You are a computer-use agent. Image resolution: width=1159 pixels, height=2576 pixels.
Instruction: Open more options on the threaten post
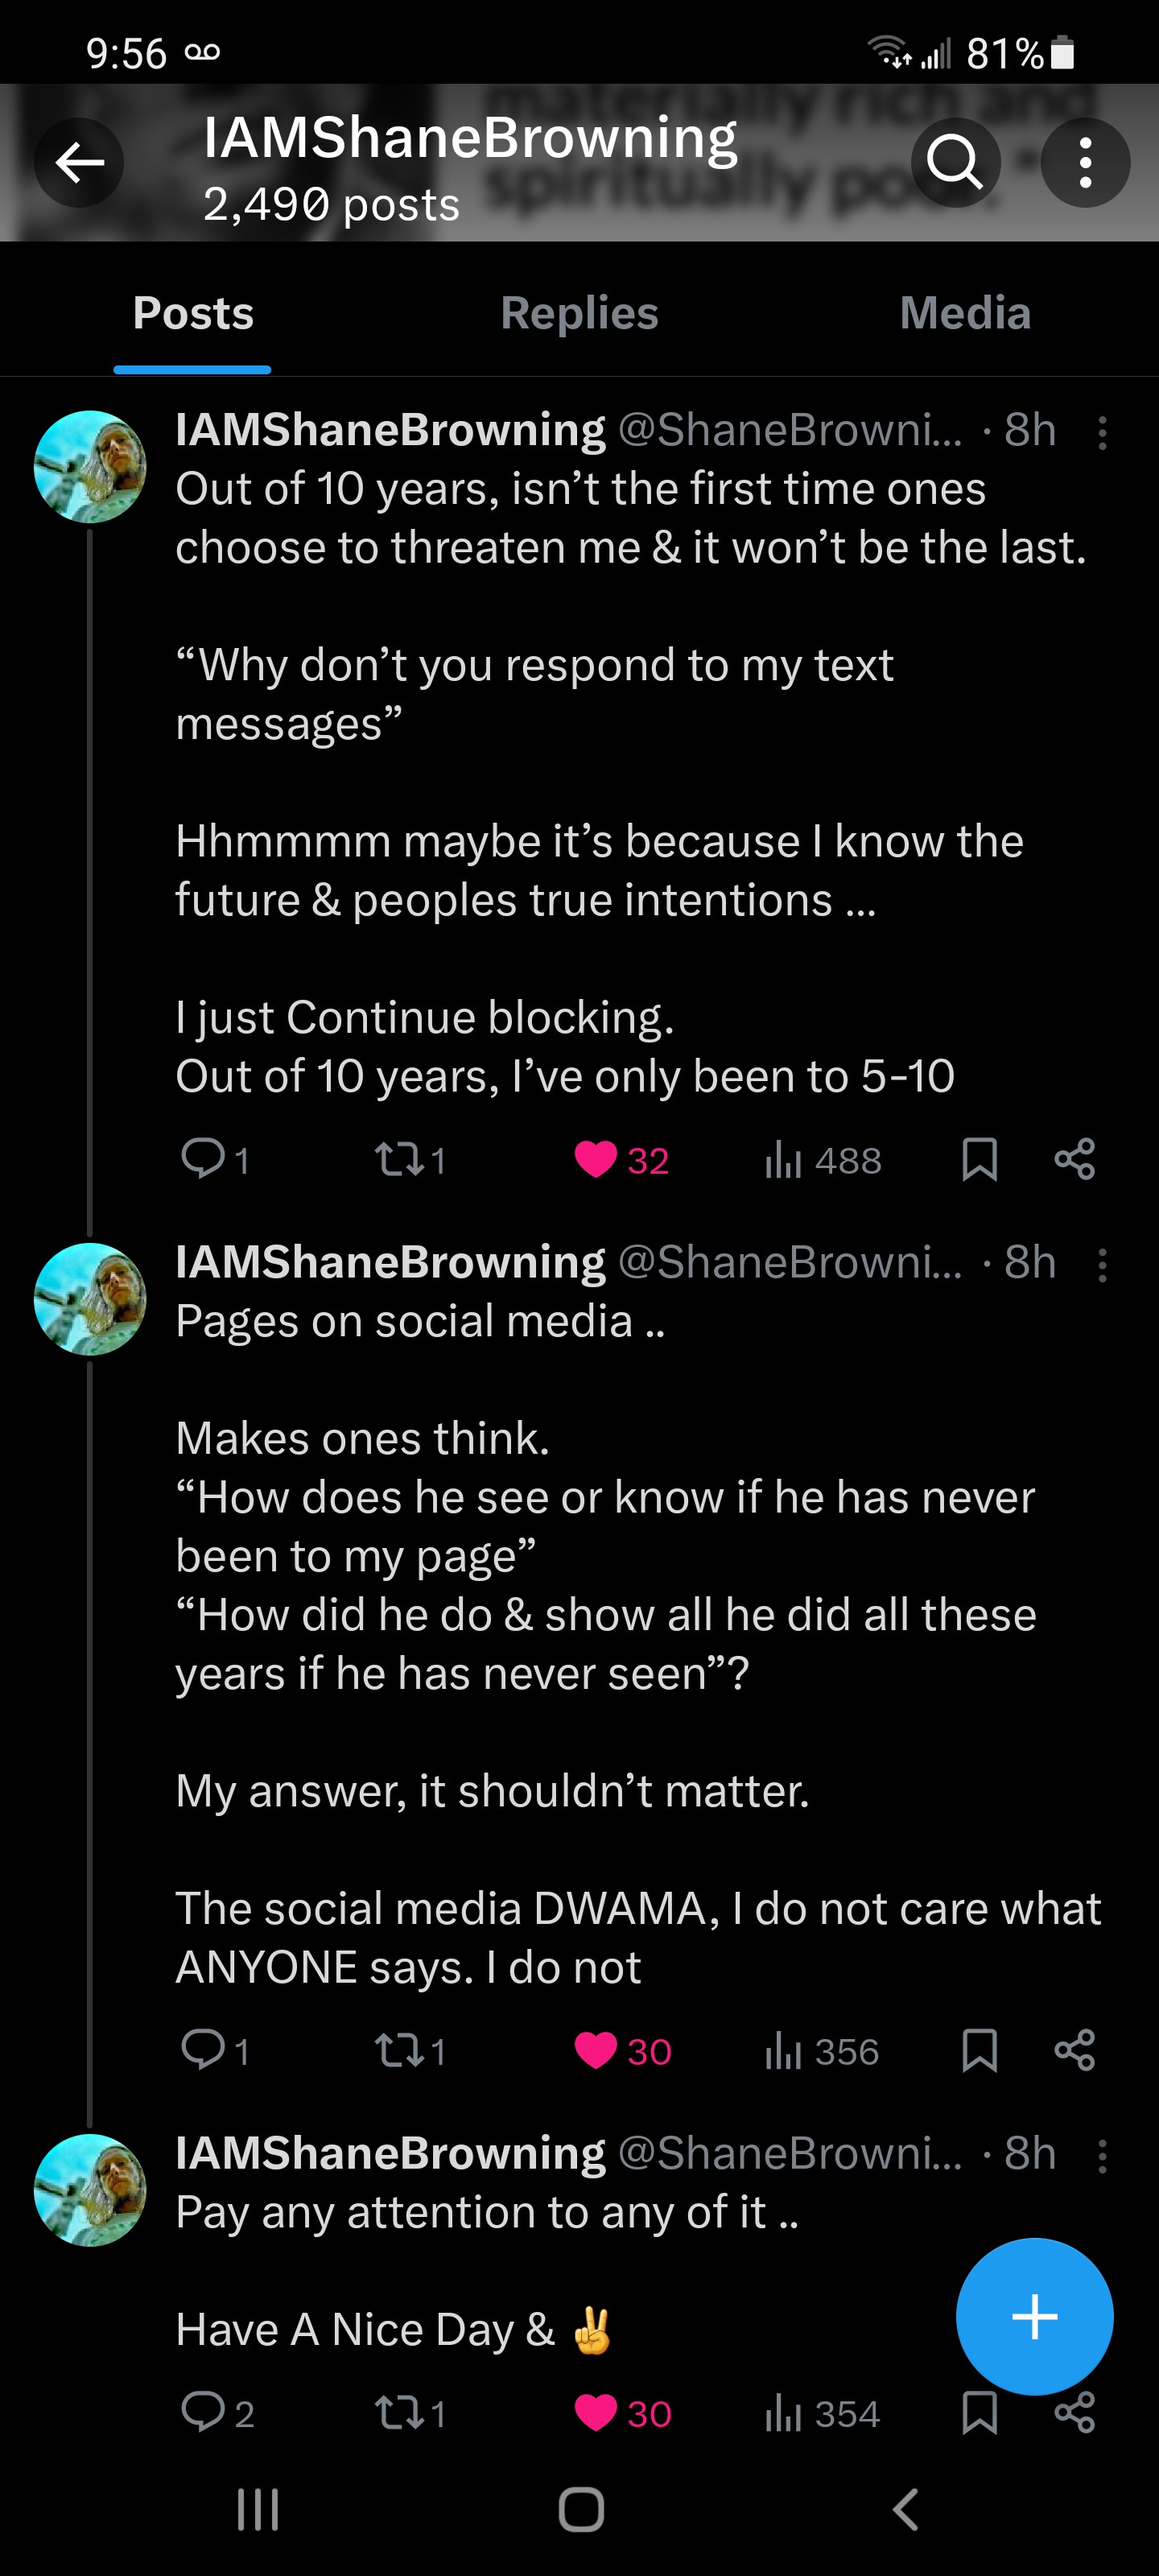[1102, 433]
